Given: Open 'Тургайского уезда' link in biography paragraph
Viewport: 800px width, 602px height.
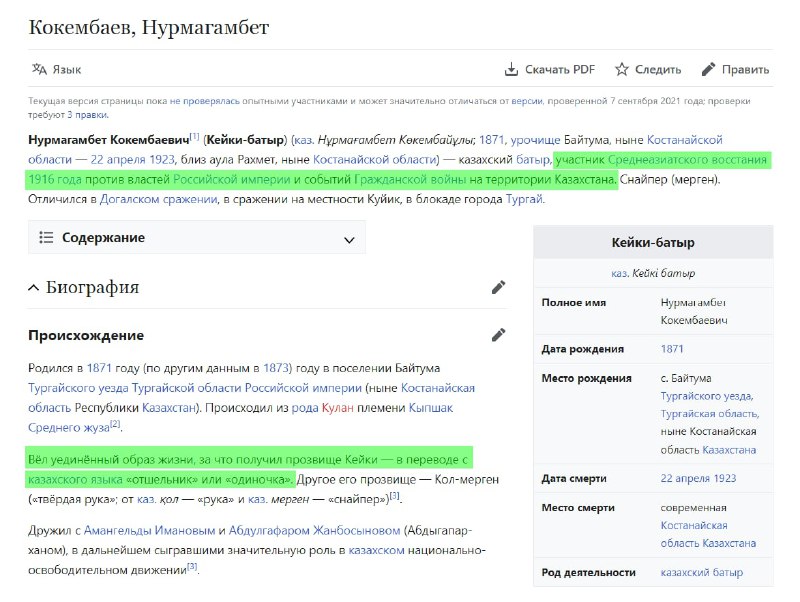Looking at the screenshot, I should pos(78,388).
